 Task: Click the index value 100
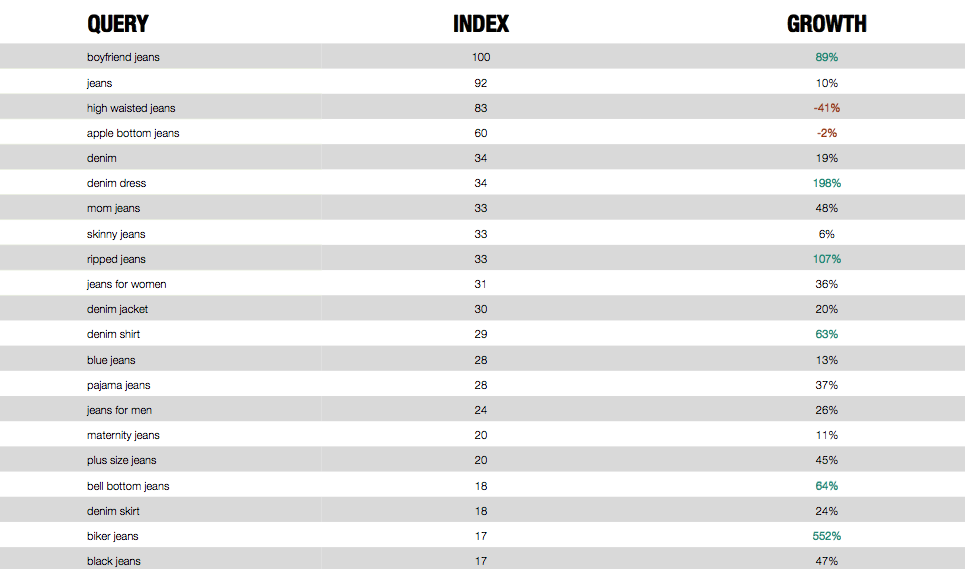(x=481, y=57)
